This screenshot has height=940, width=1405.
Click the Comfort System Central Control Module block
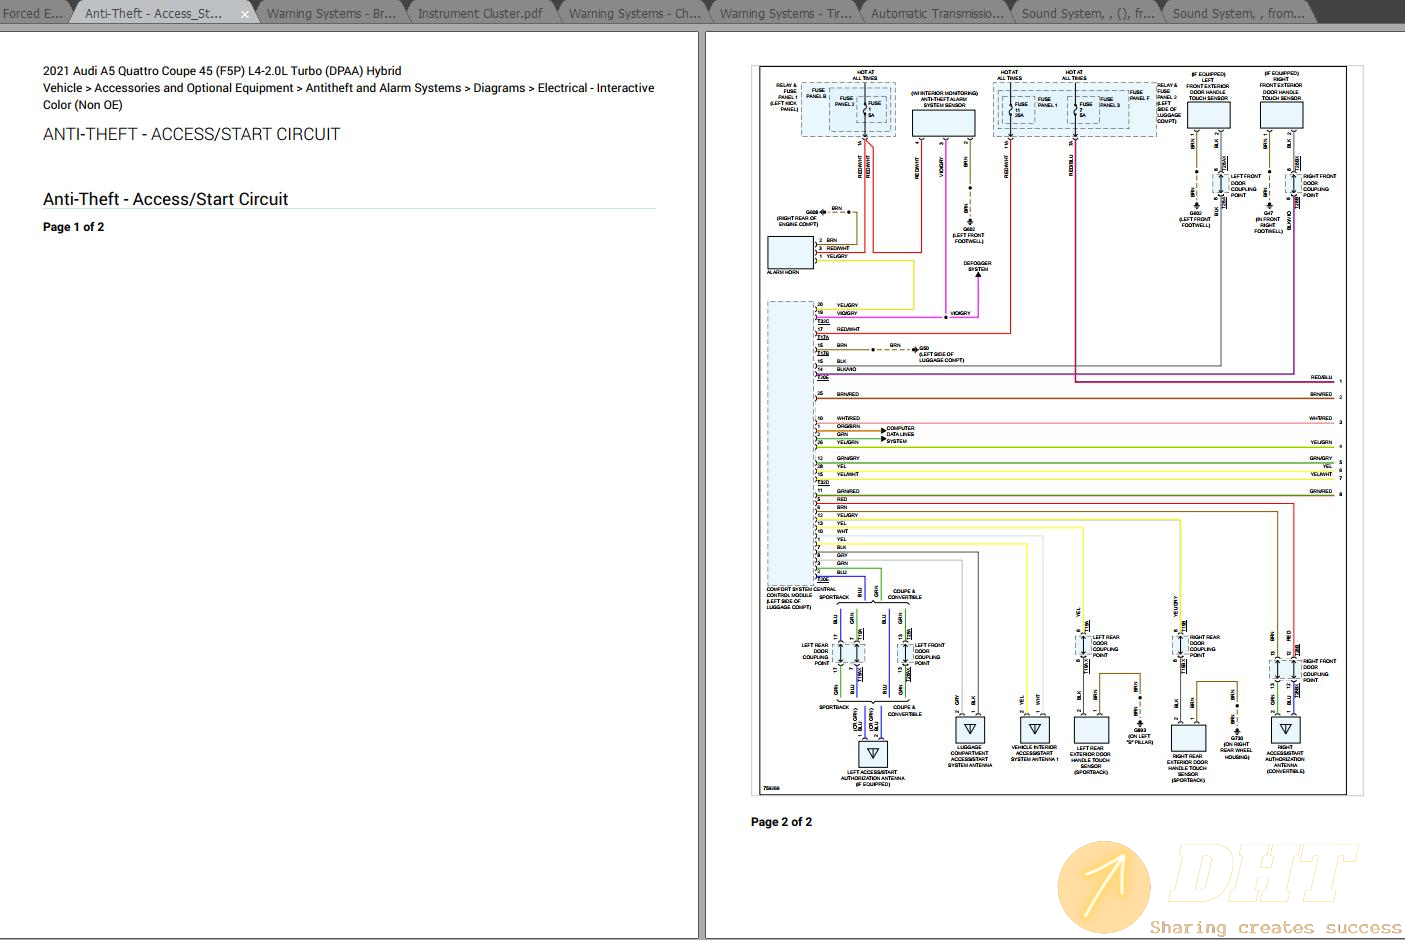click(790, 443)
